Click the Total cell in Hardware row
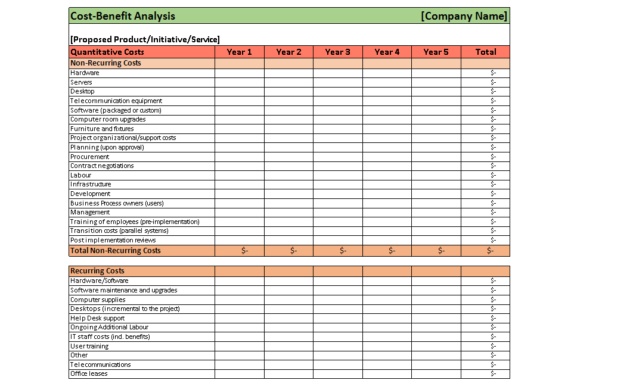The image size is (630, 380). coord(486,73)
